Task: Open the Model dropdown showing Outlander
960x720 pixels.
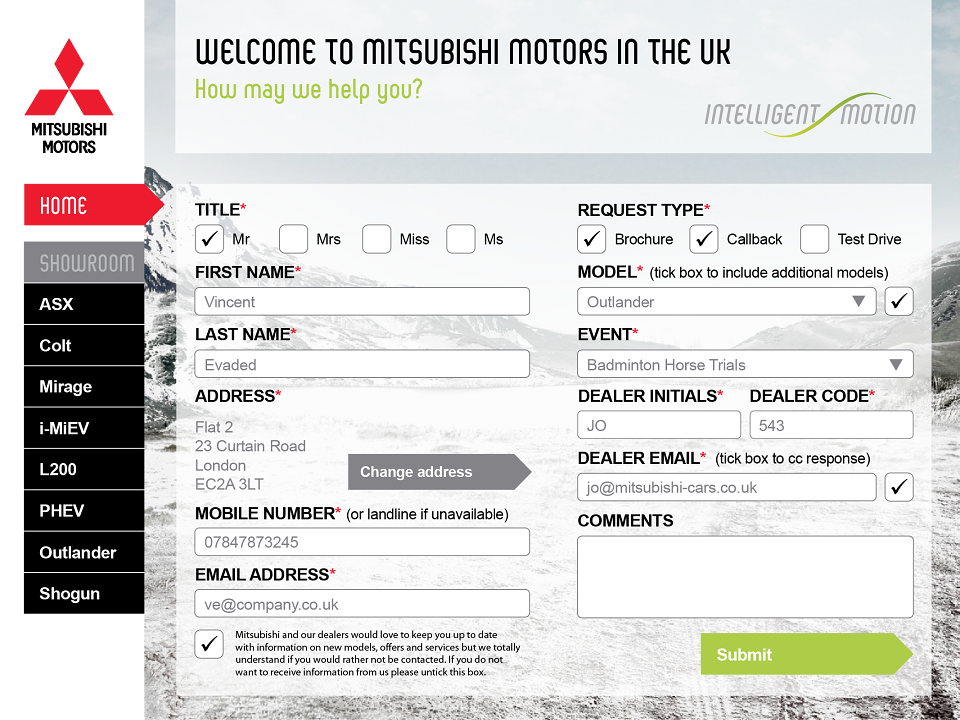Action: tap(726, 301)
